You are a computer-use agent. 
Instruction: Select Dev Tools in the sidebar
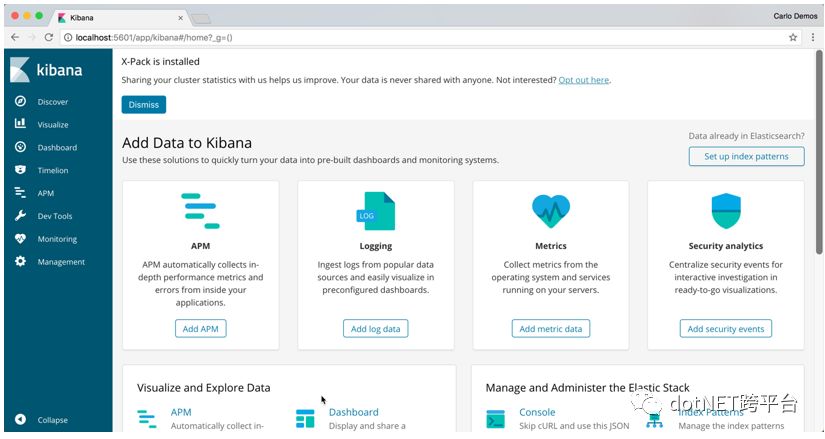click(x=55, y=216)
